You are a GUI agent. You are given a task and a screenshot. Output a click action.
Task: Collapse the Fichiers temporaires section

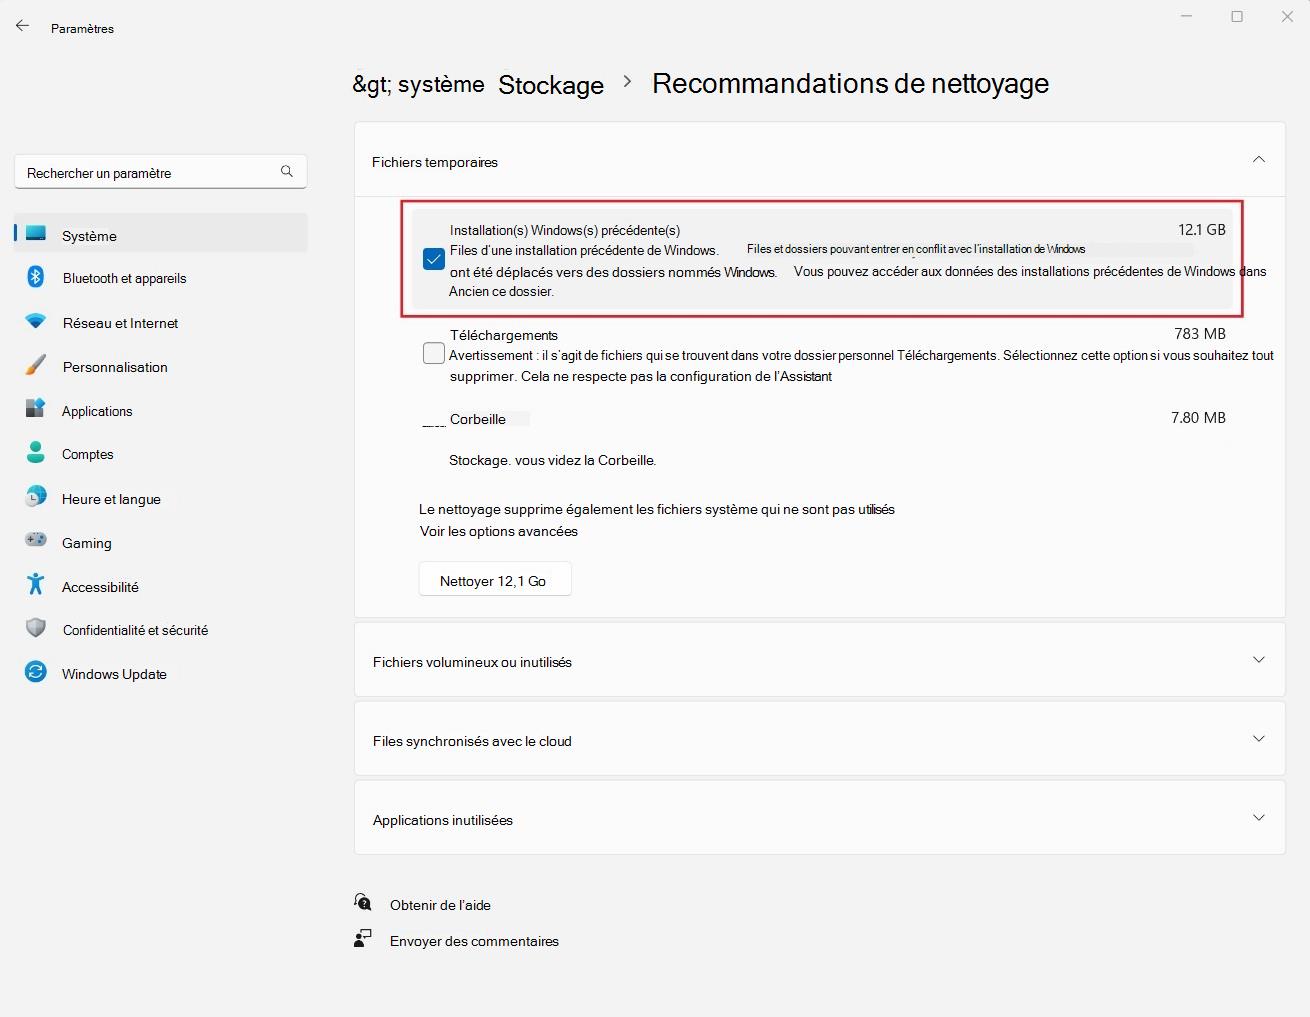pos(1259,160)
